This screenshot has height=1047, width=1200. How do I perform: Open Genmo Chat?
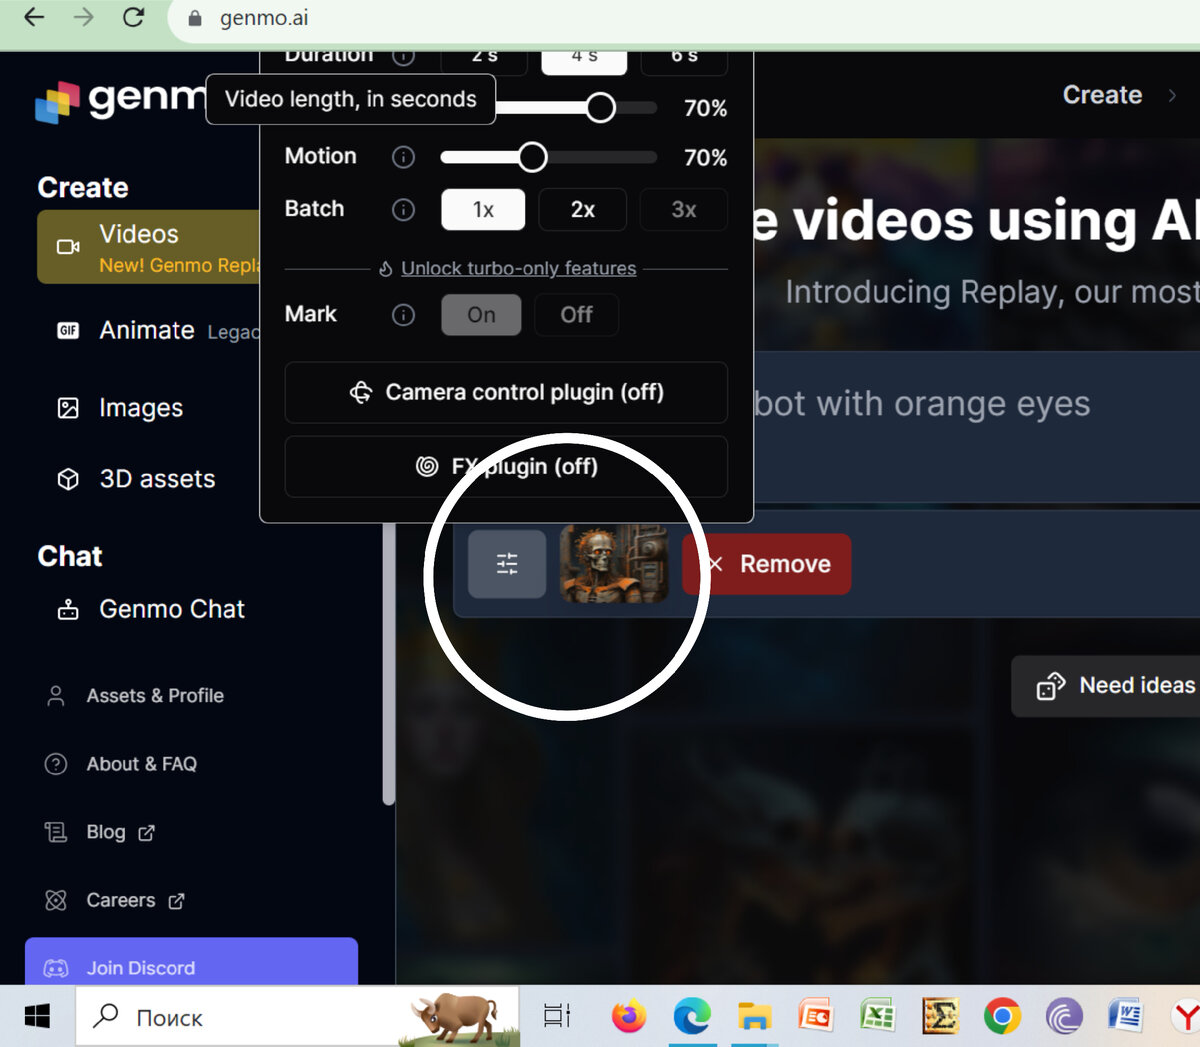tap(150, 609)
